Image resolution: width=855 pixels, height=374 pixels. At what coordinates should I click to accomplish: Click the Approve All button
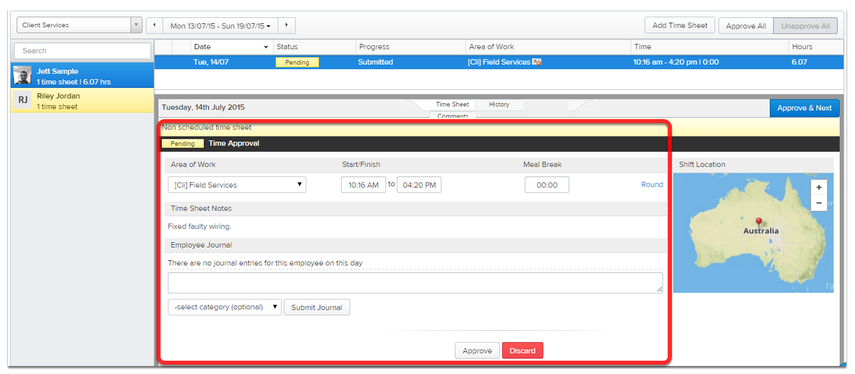click(x=746, y=26)
